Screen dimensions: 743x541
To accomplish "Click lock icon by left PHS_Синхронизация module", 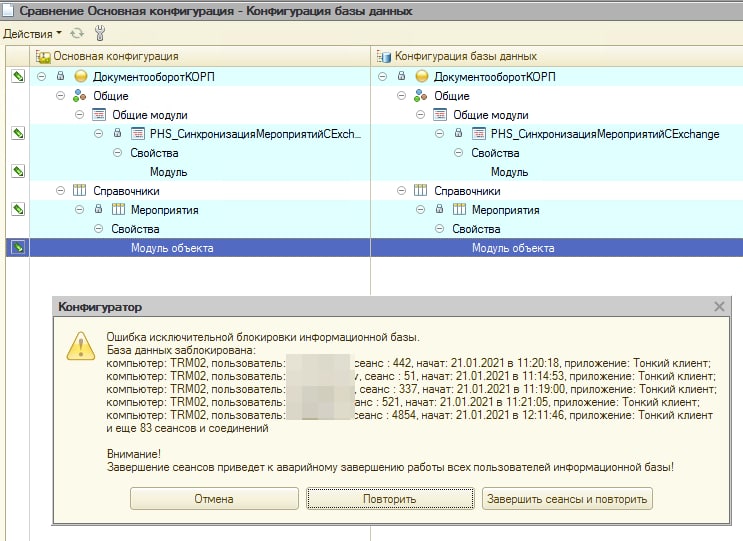I will point(118,133).
